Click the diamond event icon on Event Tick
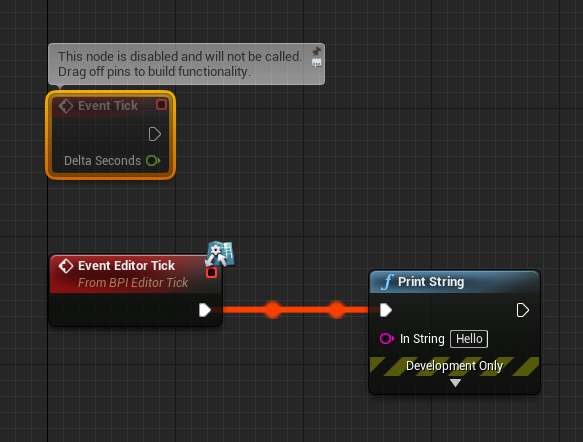The height and width of the screenshot is (442, 583). [x=66, y=106]
